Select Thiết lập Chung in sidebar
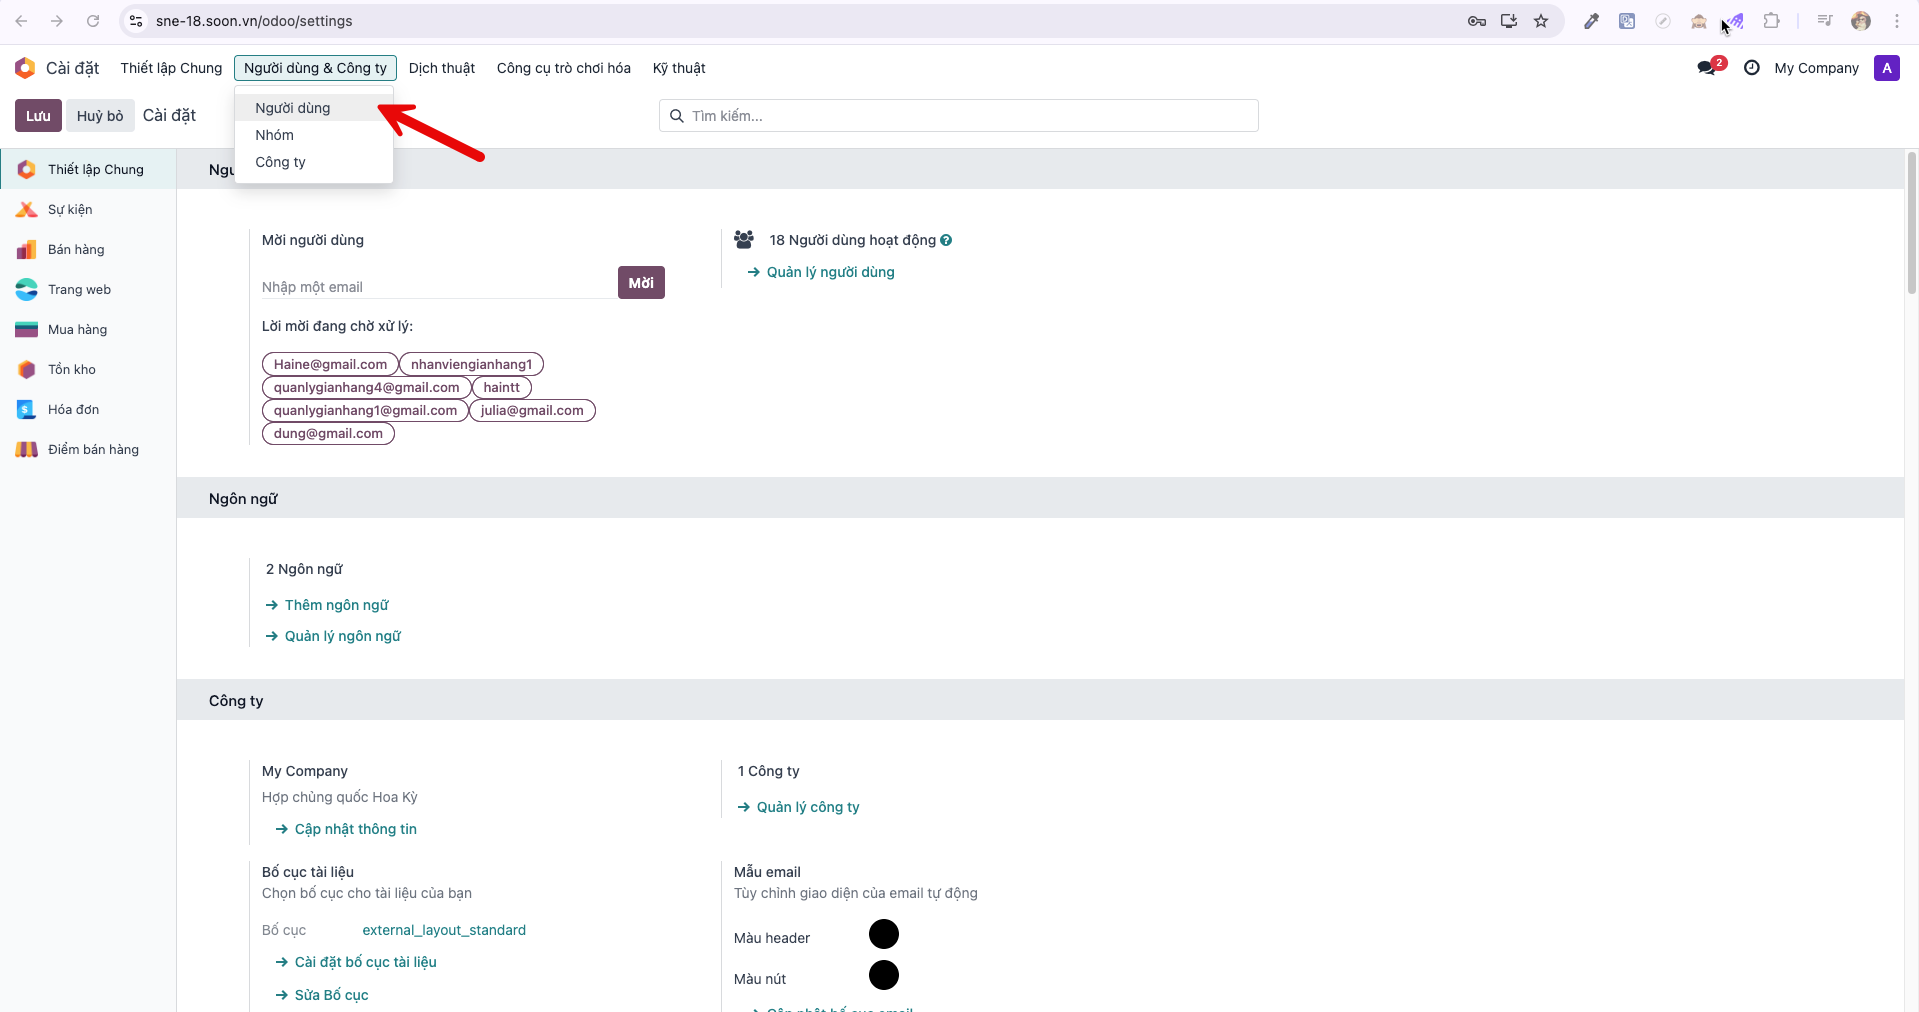 click(x=88, y=169)
